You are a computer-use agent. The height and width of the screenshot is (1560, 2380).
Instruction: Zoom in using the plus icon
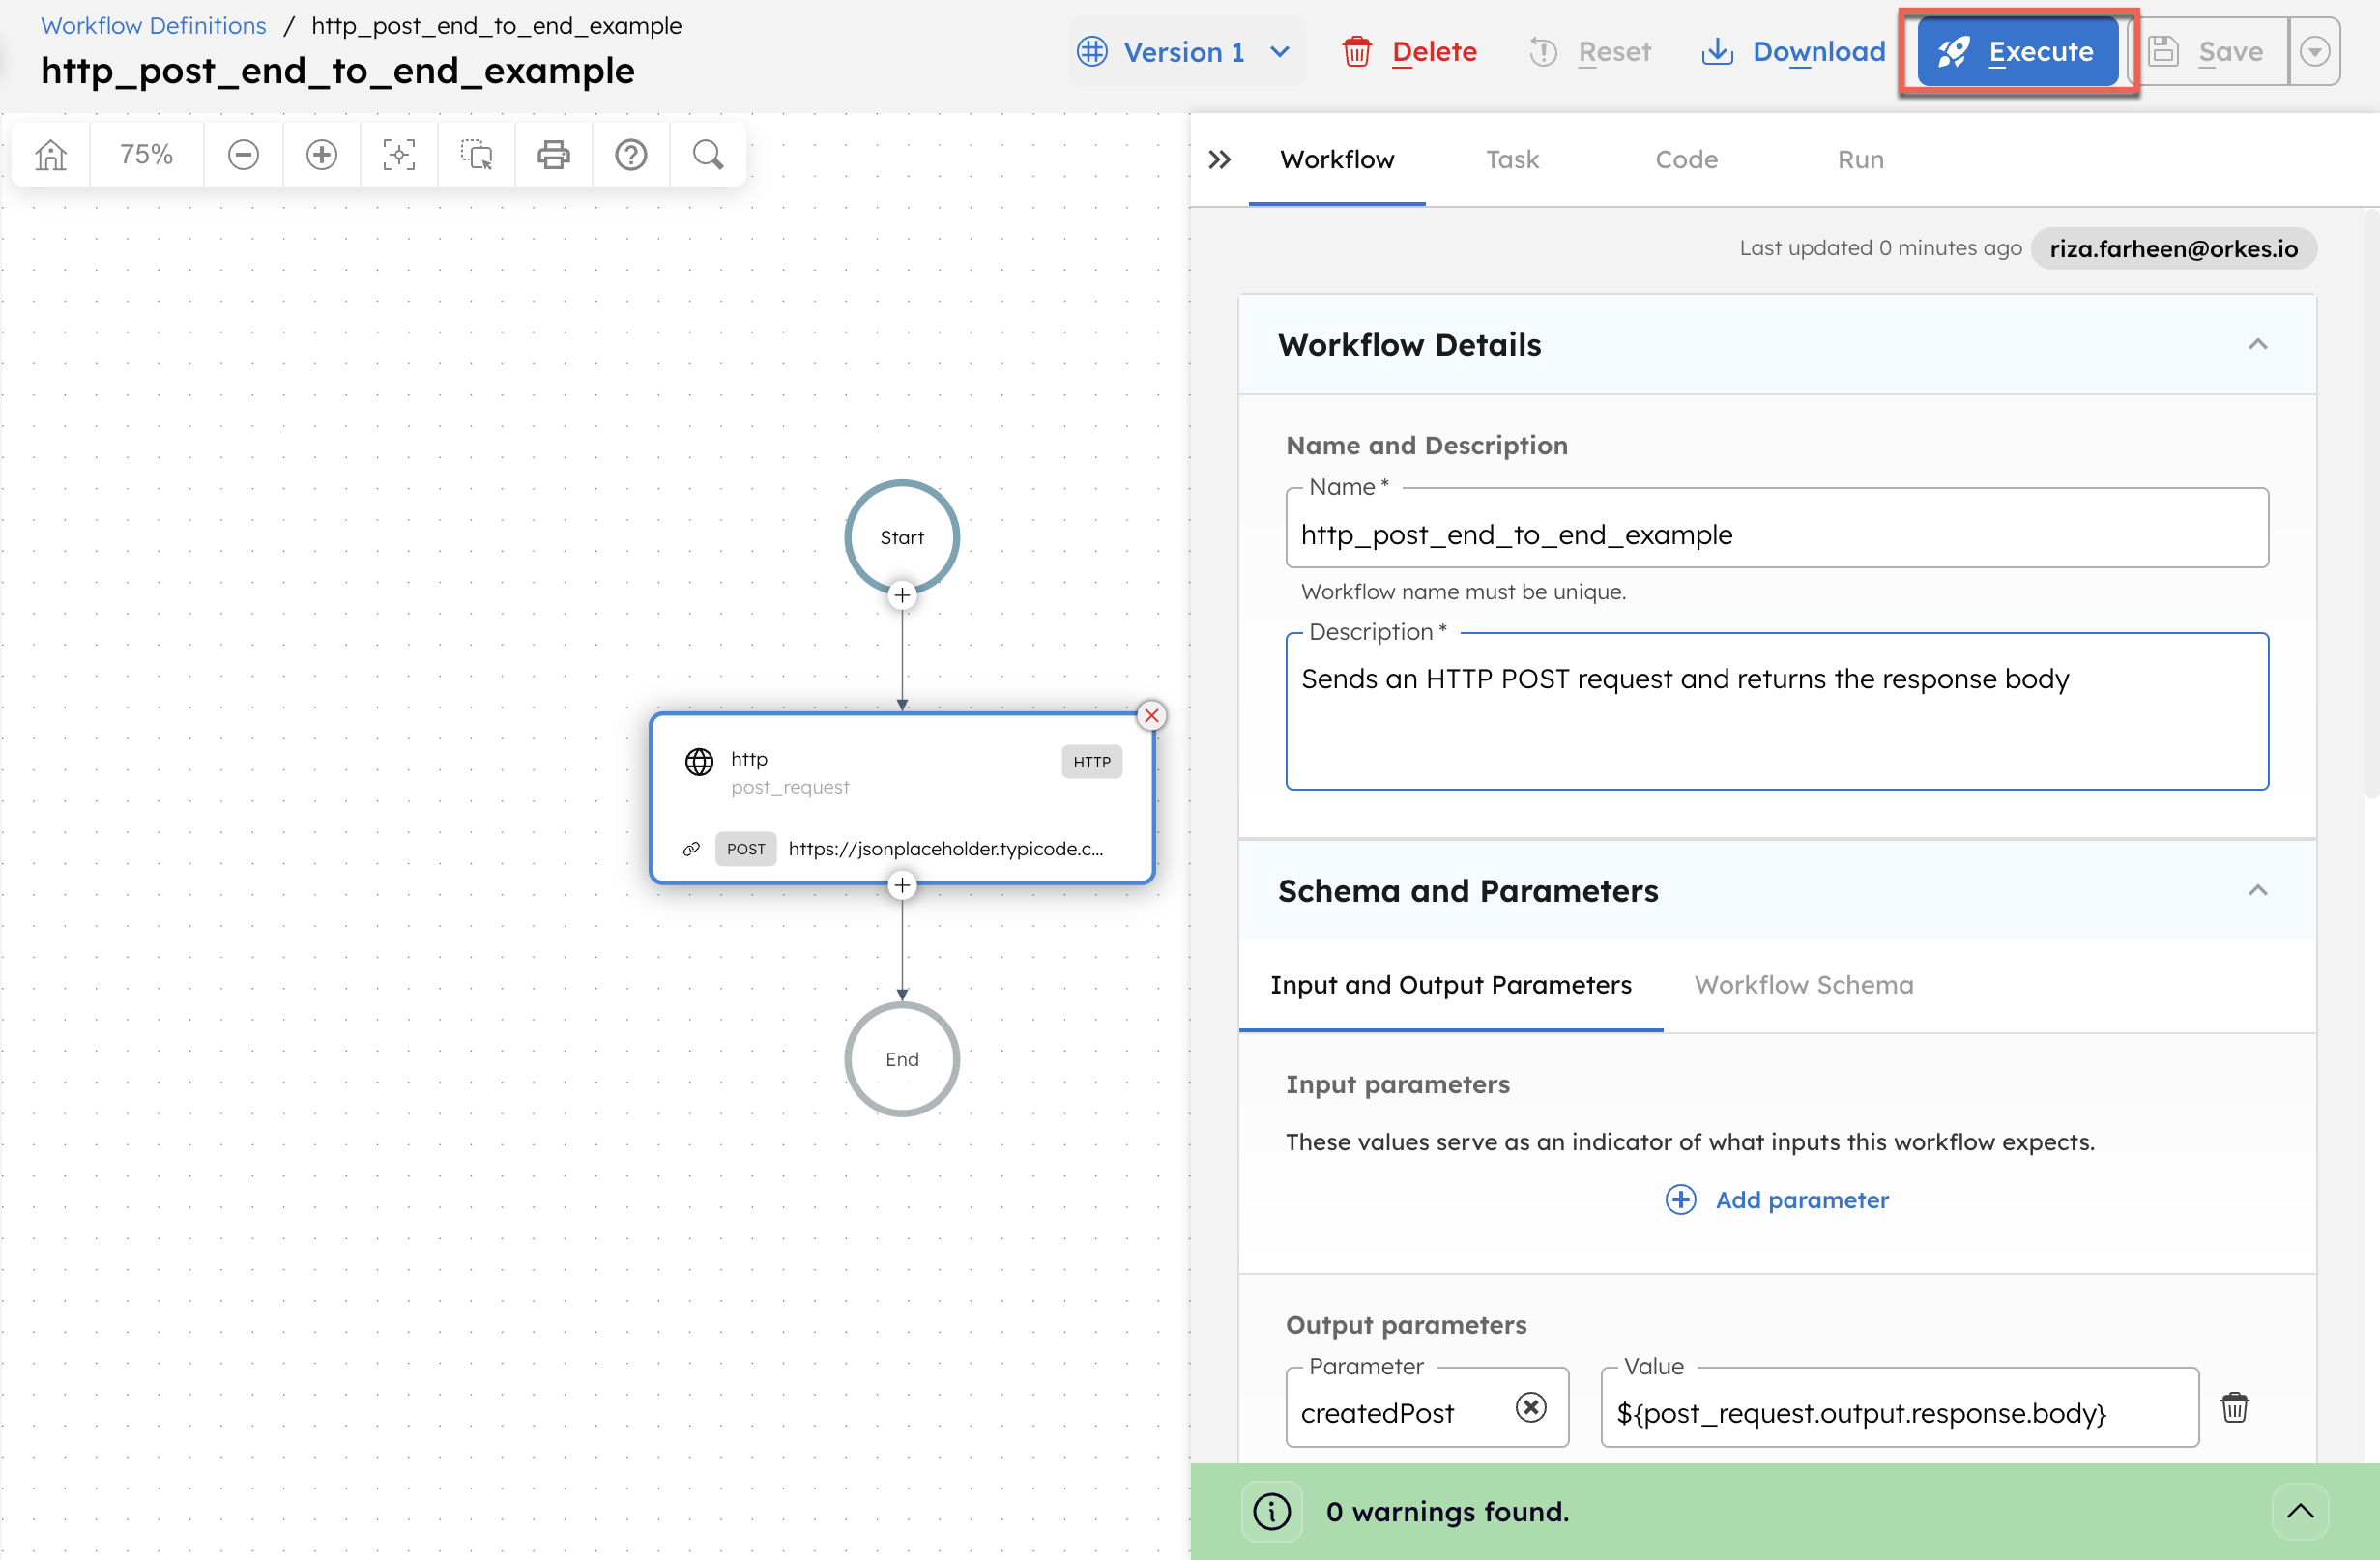[321, 154]
